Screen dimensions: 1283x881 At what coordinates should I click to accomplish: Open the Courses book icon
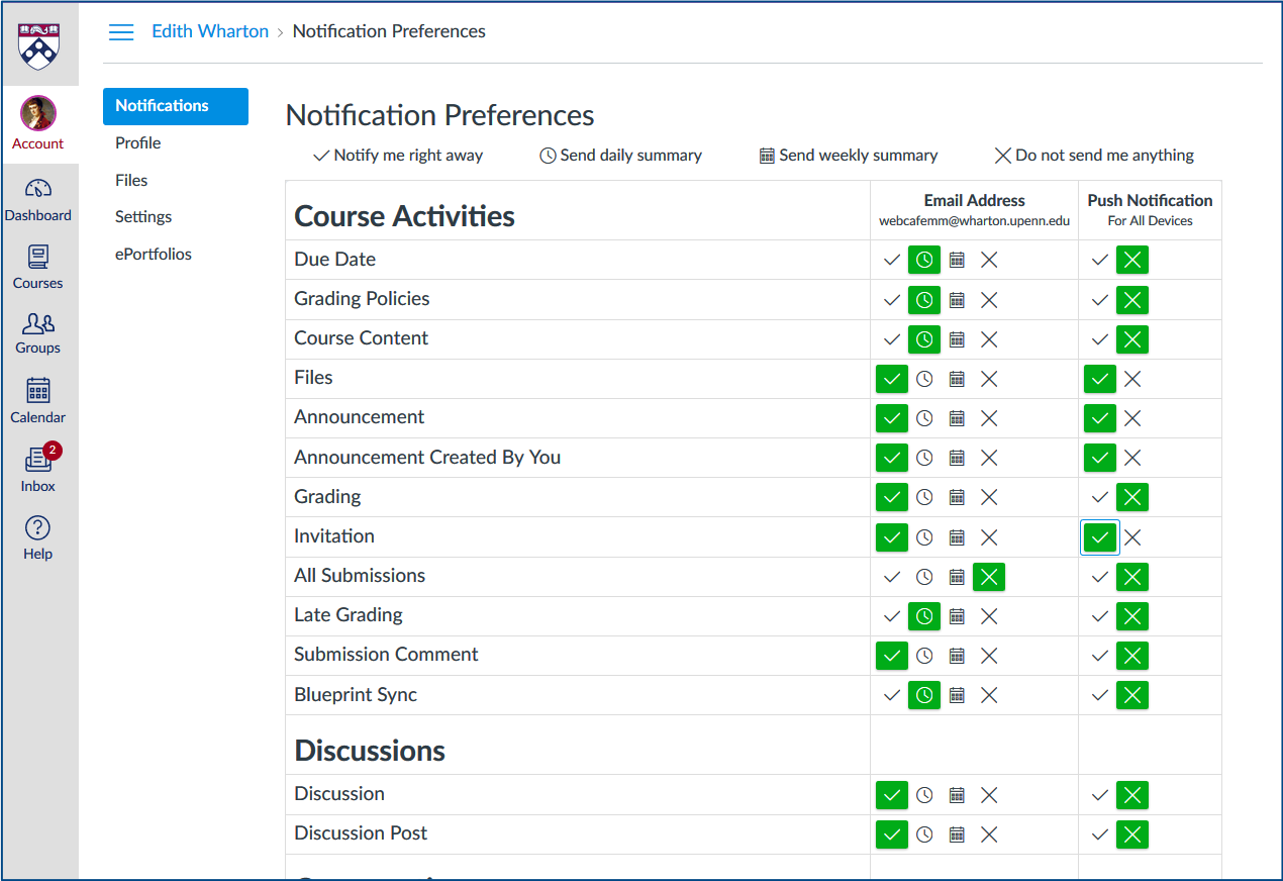(x=38, y=258)
